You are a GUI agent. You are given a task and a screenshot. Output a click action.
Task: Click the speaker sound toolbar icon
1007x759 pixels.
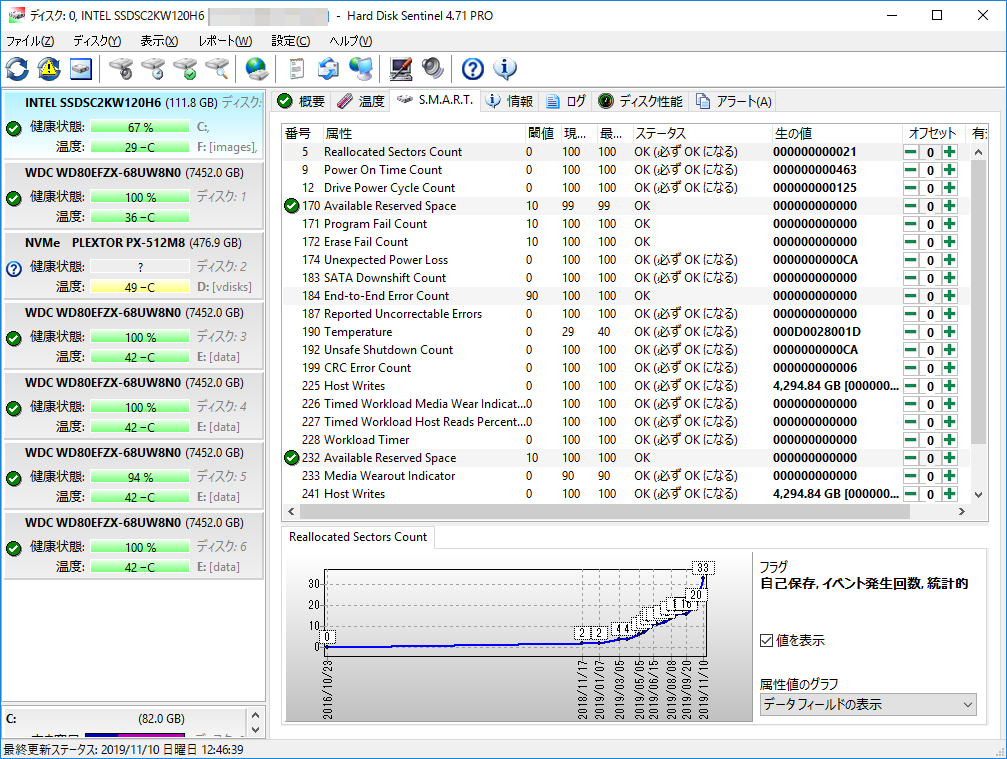pos(433,69)
